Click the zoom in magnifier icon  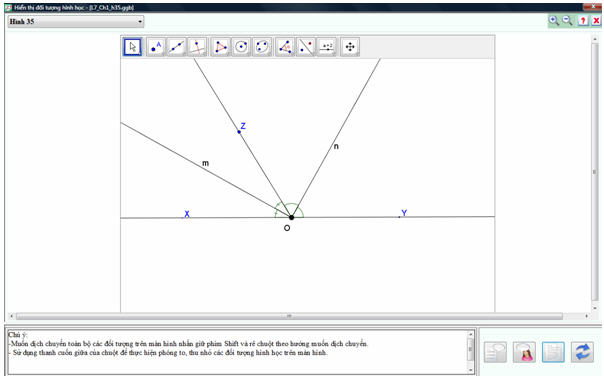(554, 20)
